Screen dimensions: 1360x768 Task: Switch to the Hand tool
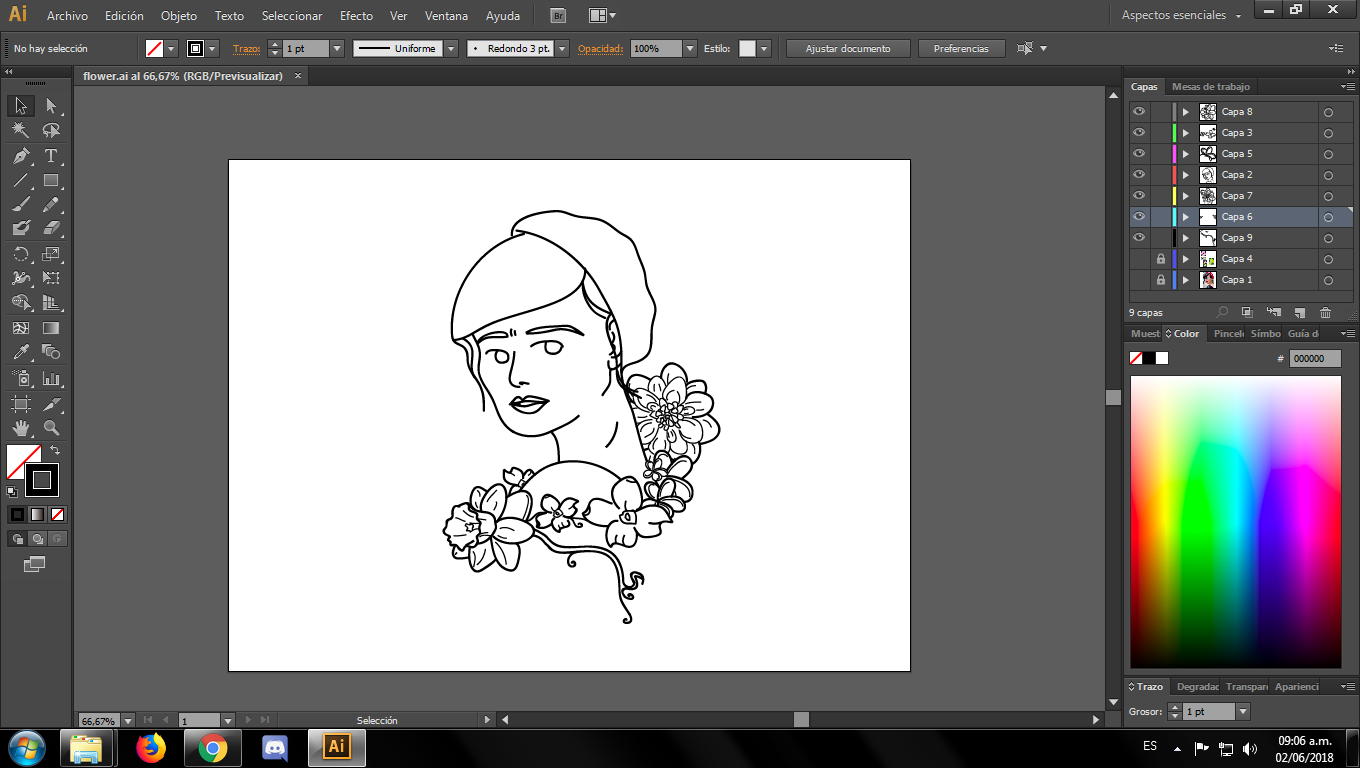[x=20, y=428]
